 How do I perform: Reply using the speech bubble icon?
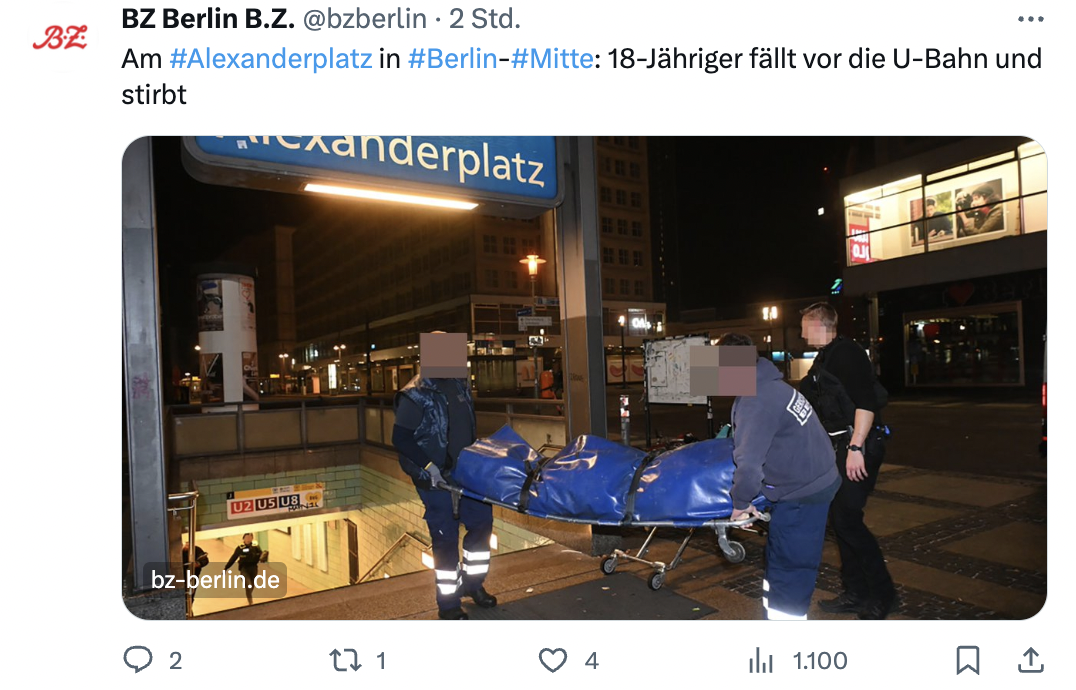pos(138,660)
